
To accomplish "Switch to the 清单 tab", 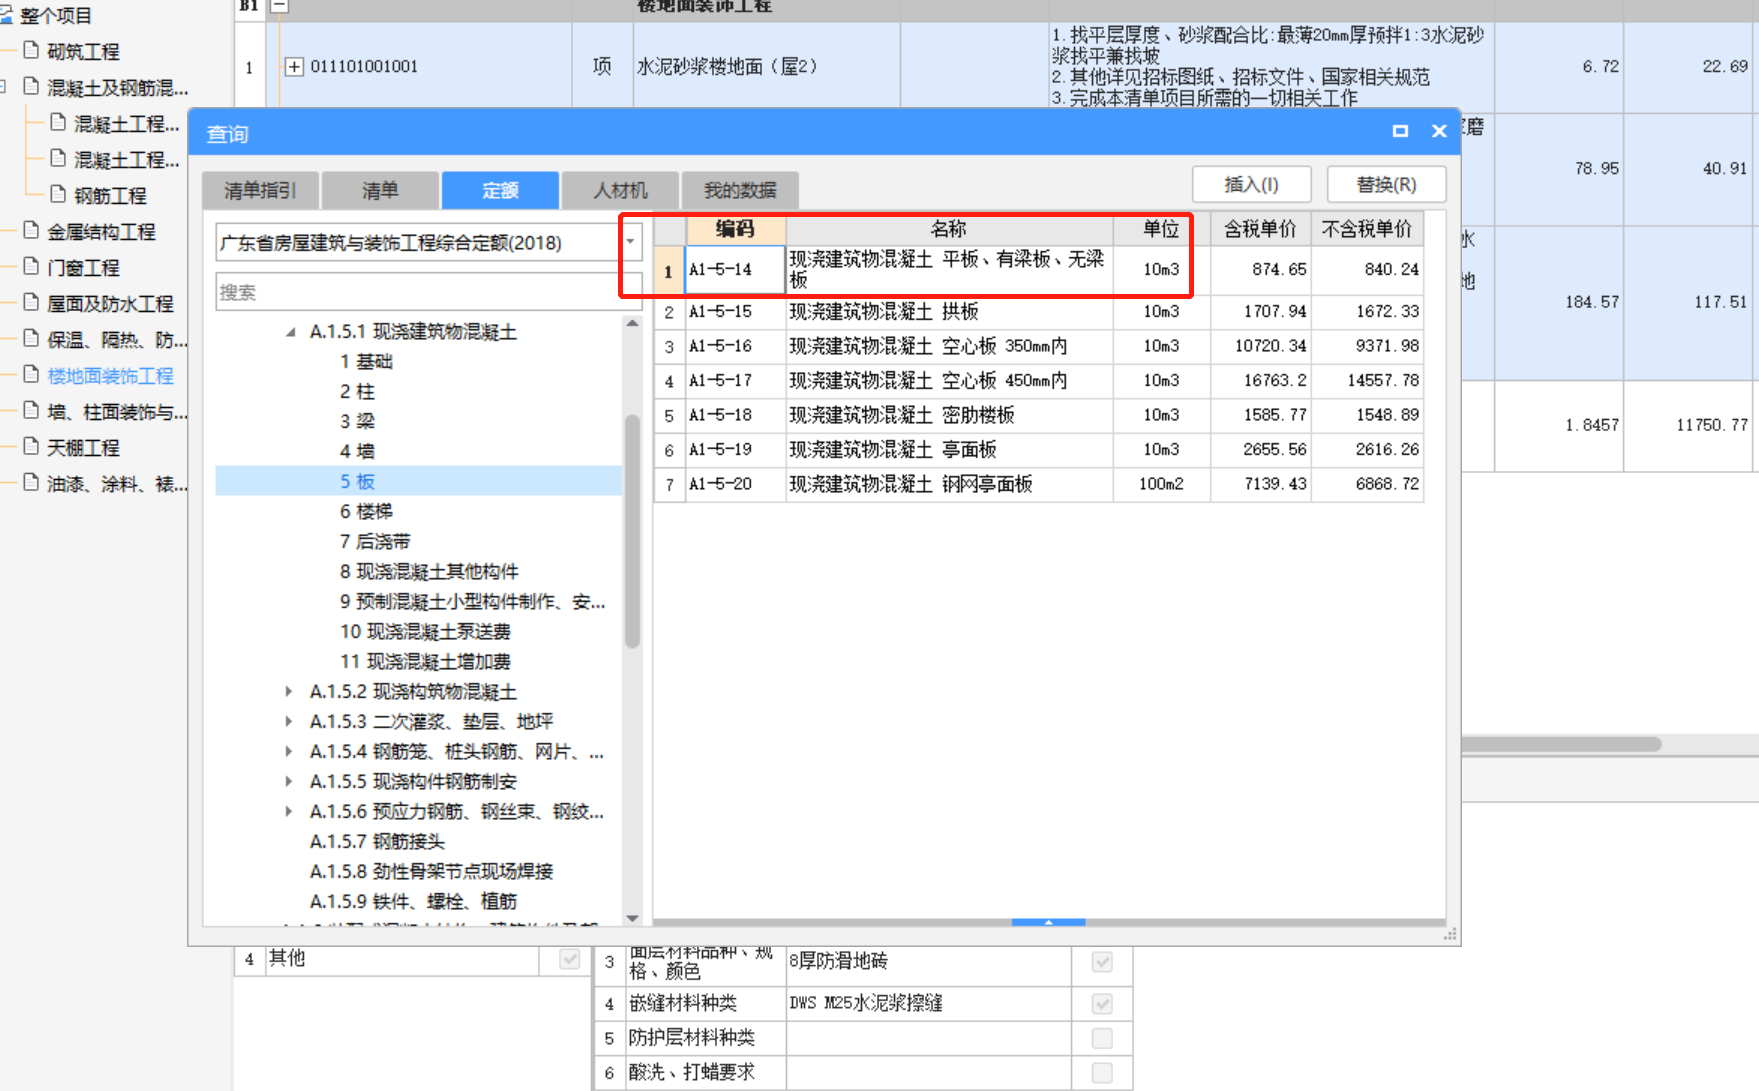I will pos(380,190).
